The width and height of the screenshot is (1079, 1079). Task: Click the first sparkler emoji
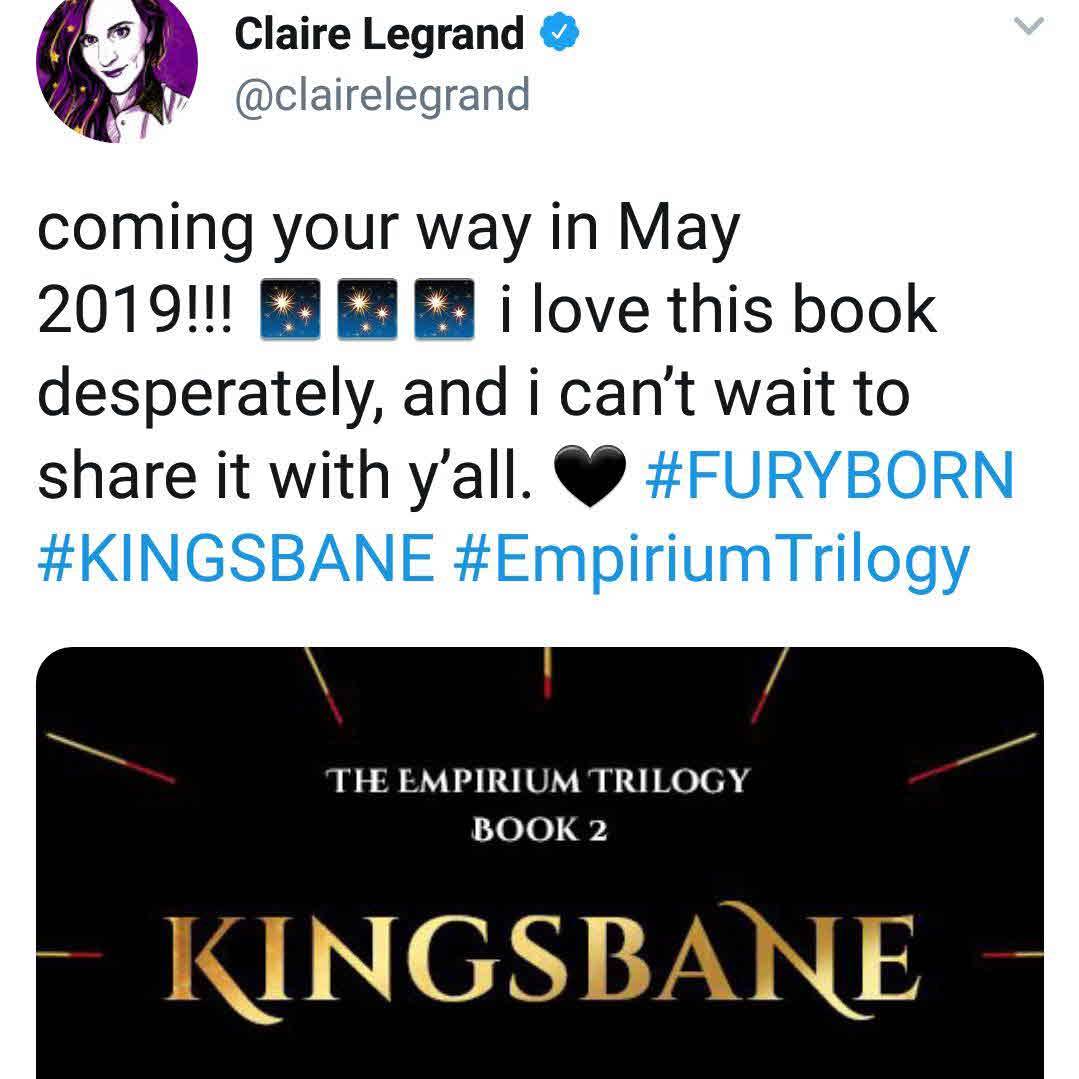[290, 310]
